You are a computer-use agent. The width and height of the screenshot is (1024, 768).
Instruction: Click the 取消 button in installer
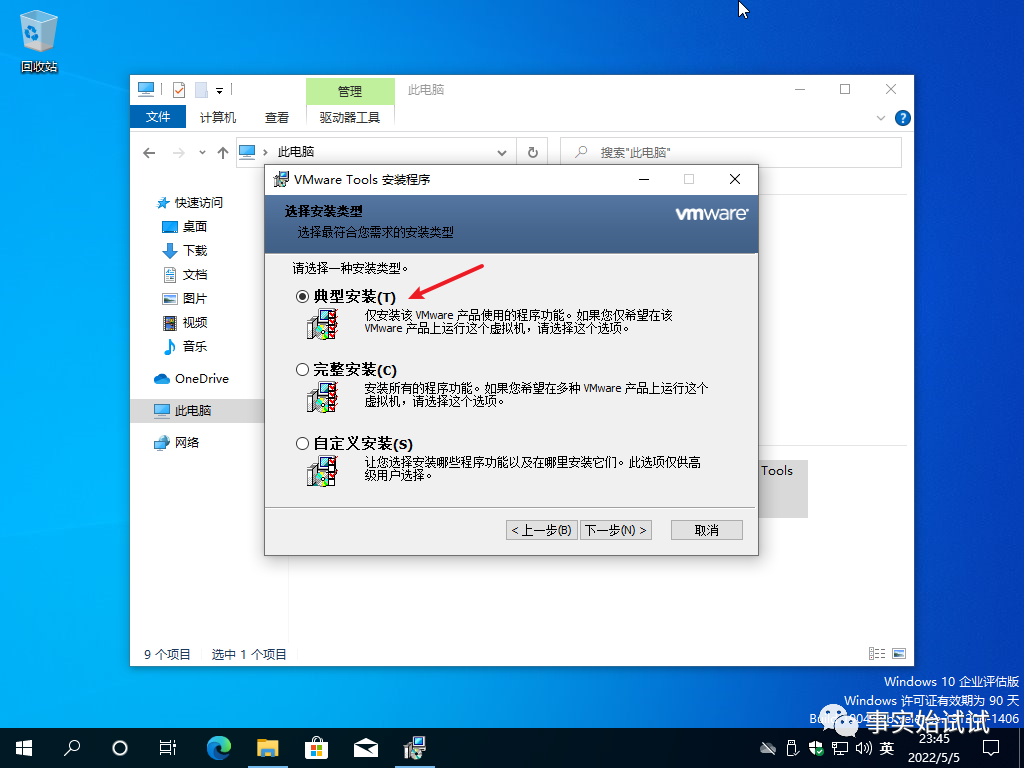point(707,530)
